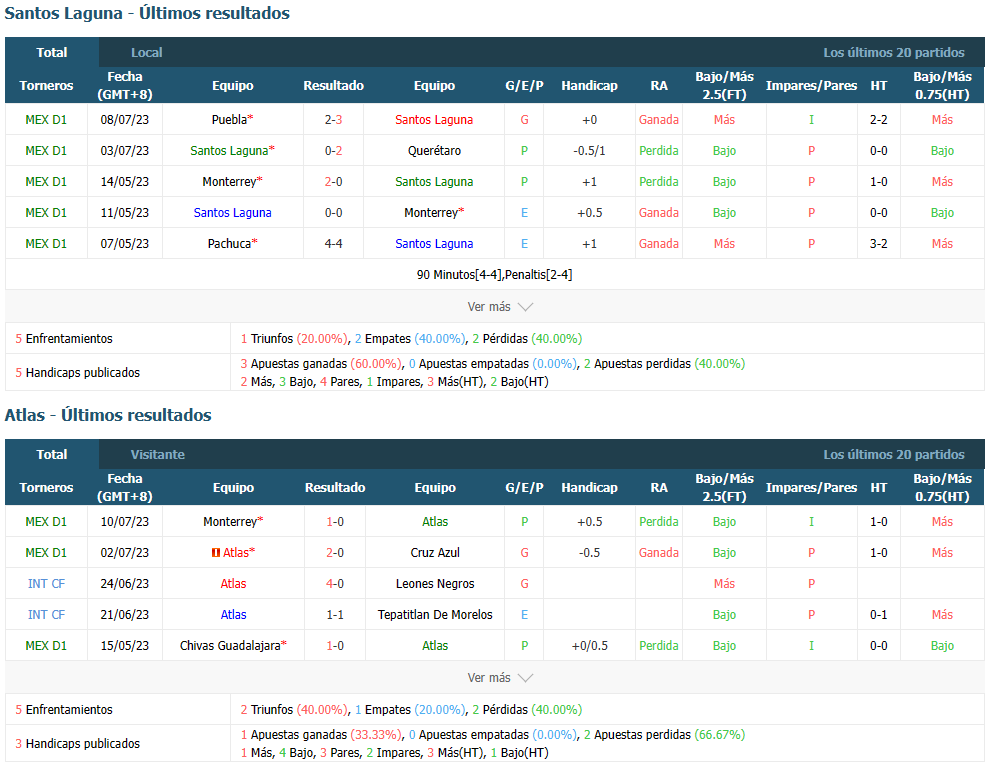Select INT CF in 21/06/23 row
The width and height of the screenshot is (990, 768).
coord(46,615)
